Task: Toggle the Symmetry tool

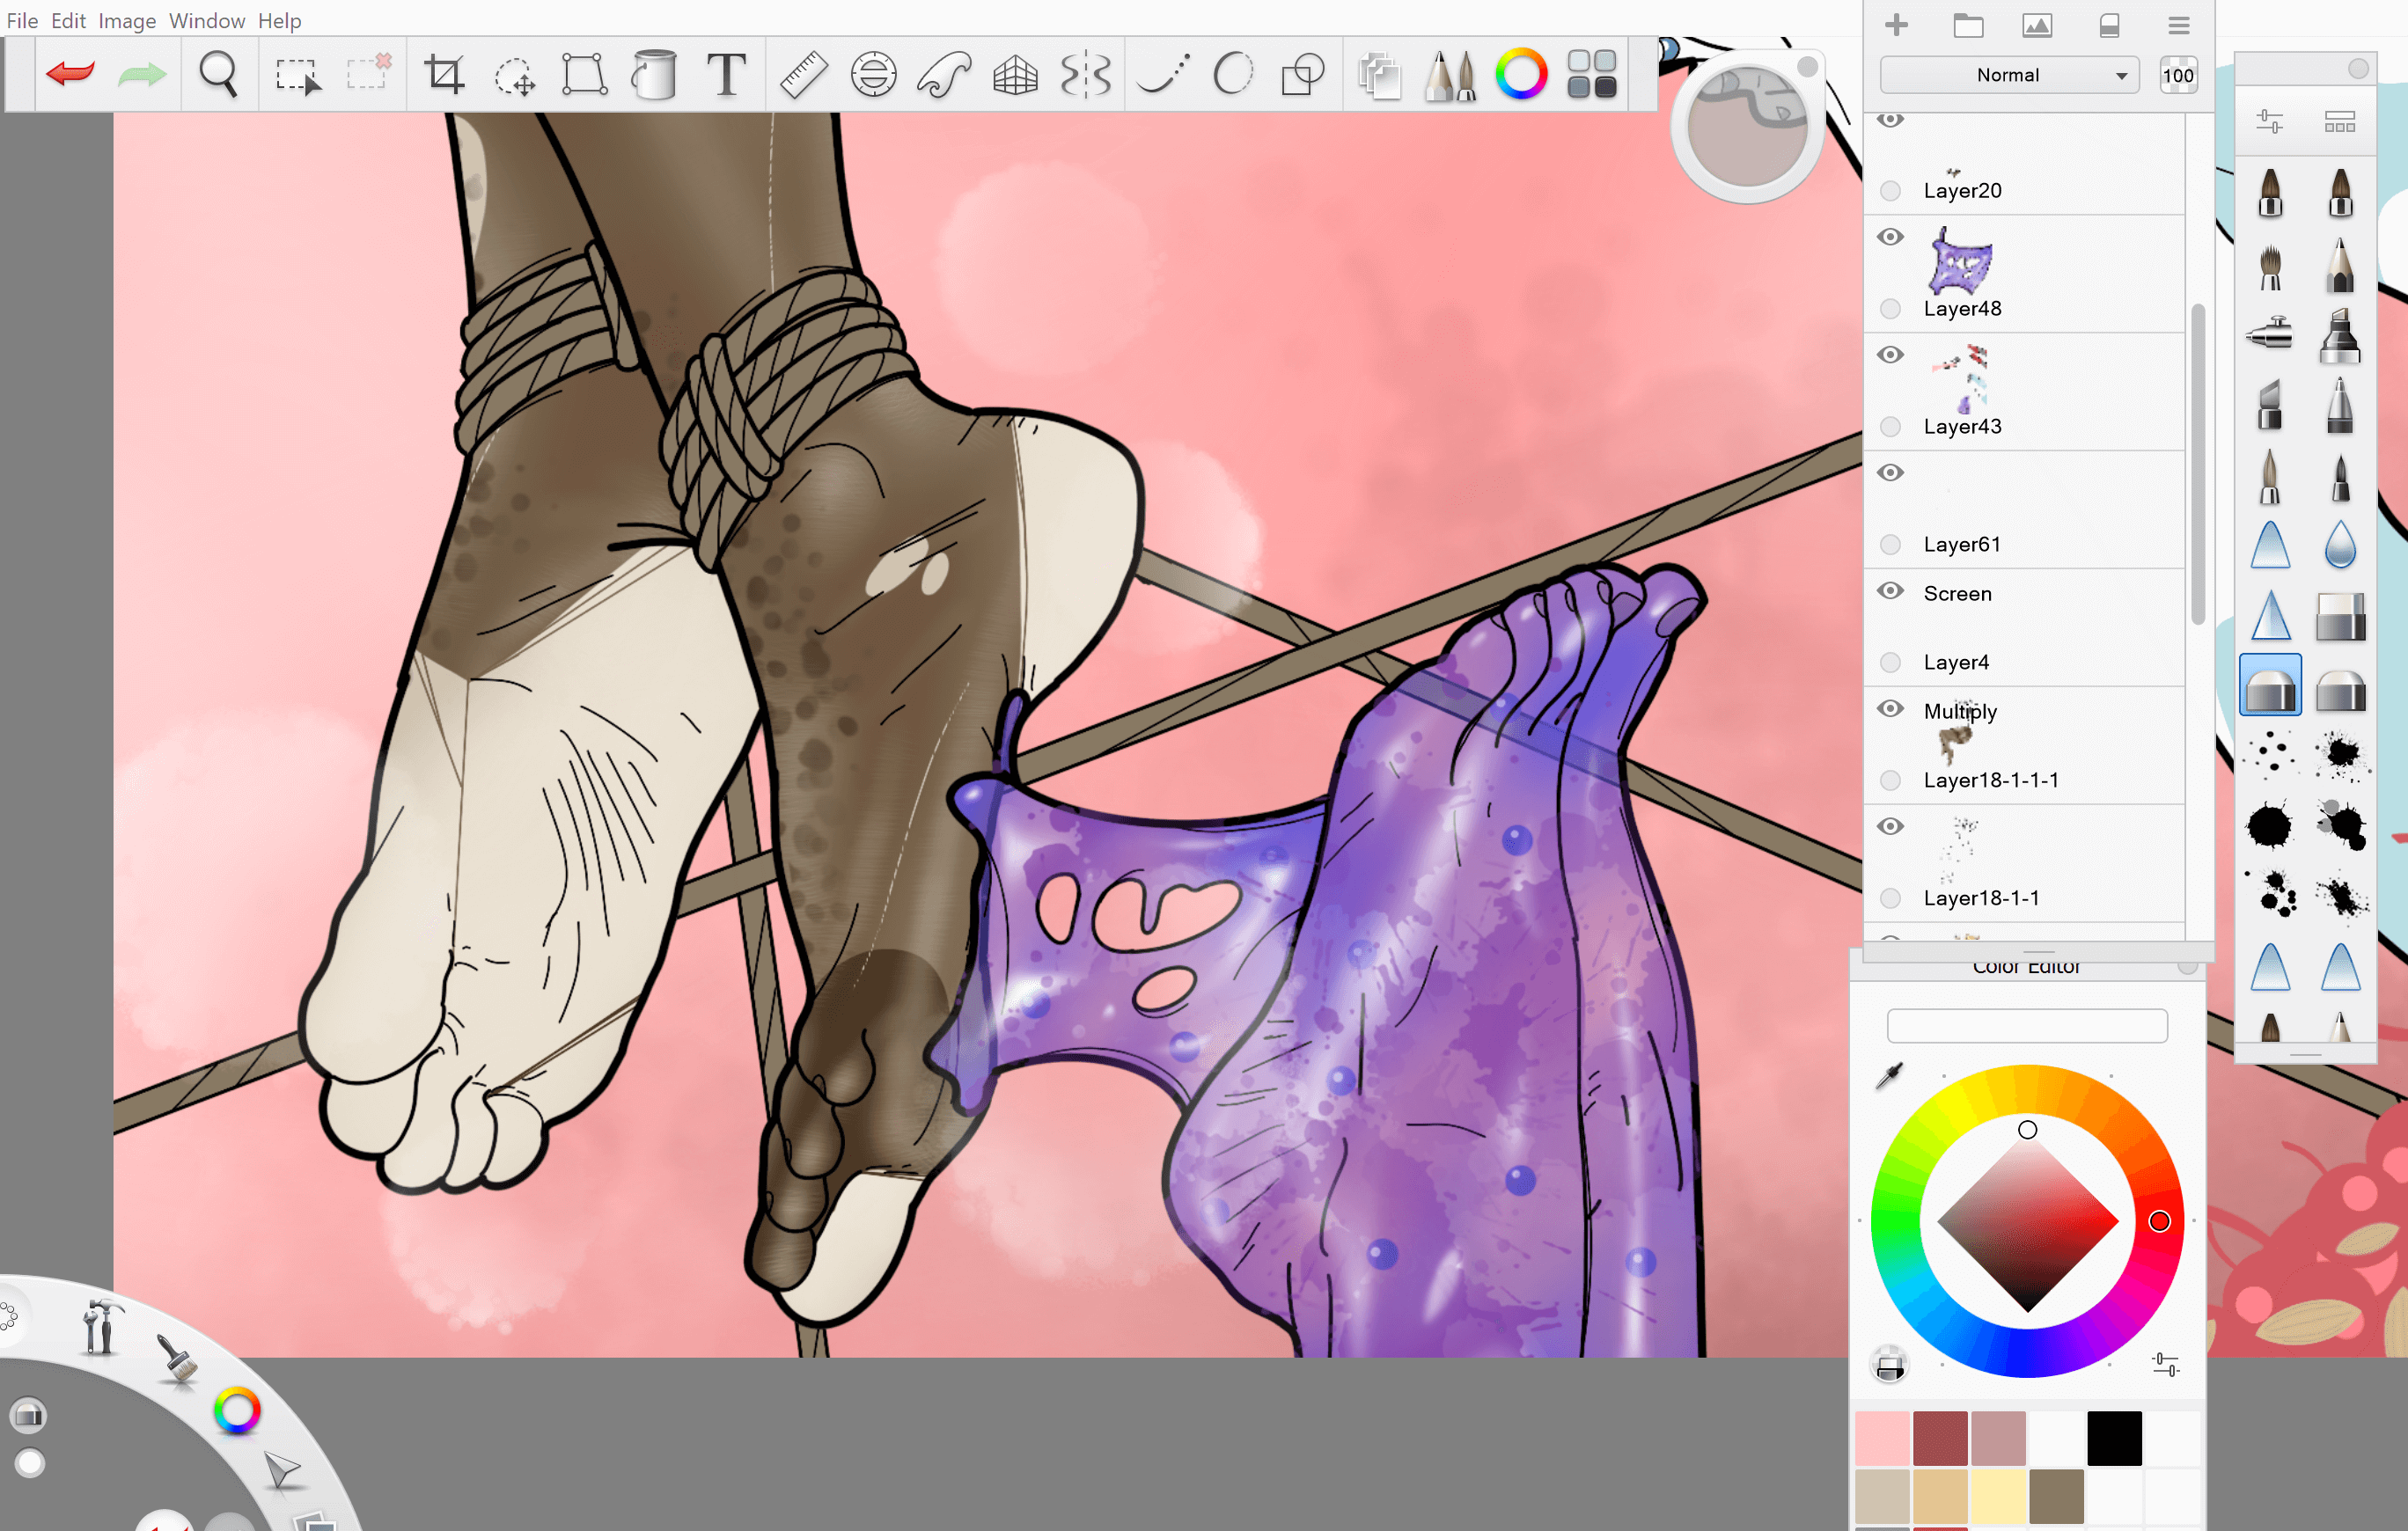Action: coord(1085,74)
